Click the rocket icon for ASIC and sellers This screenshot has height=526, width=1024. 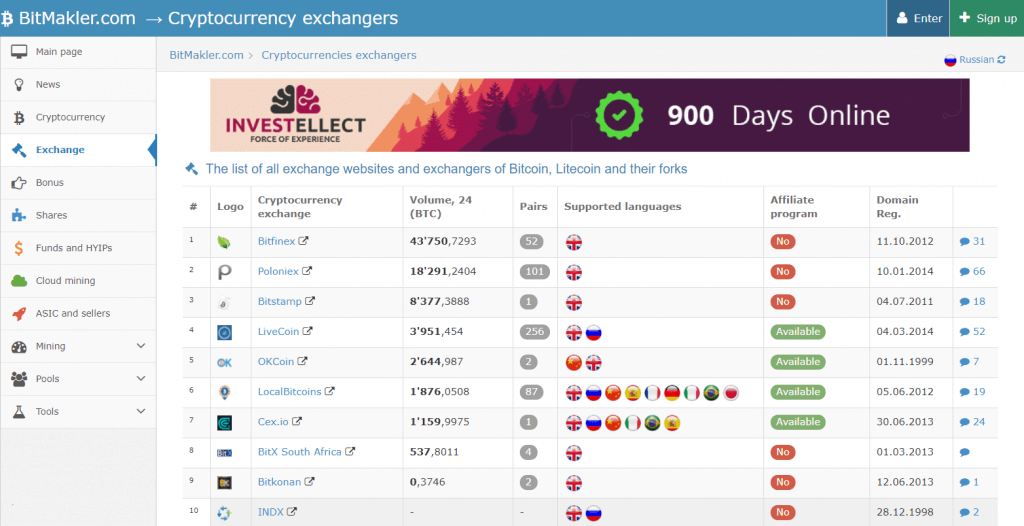(19, 314)
